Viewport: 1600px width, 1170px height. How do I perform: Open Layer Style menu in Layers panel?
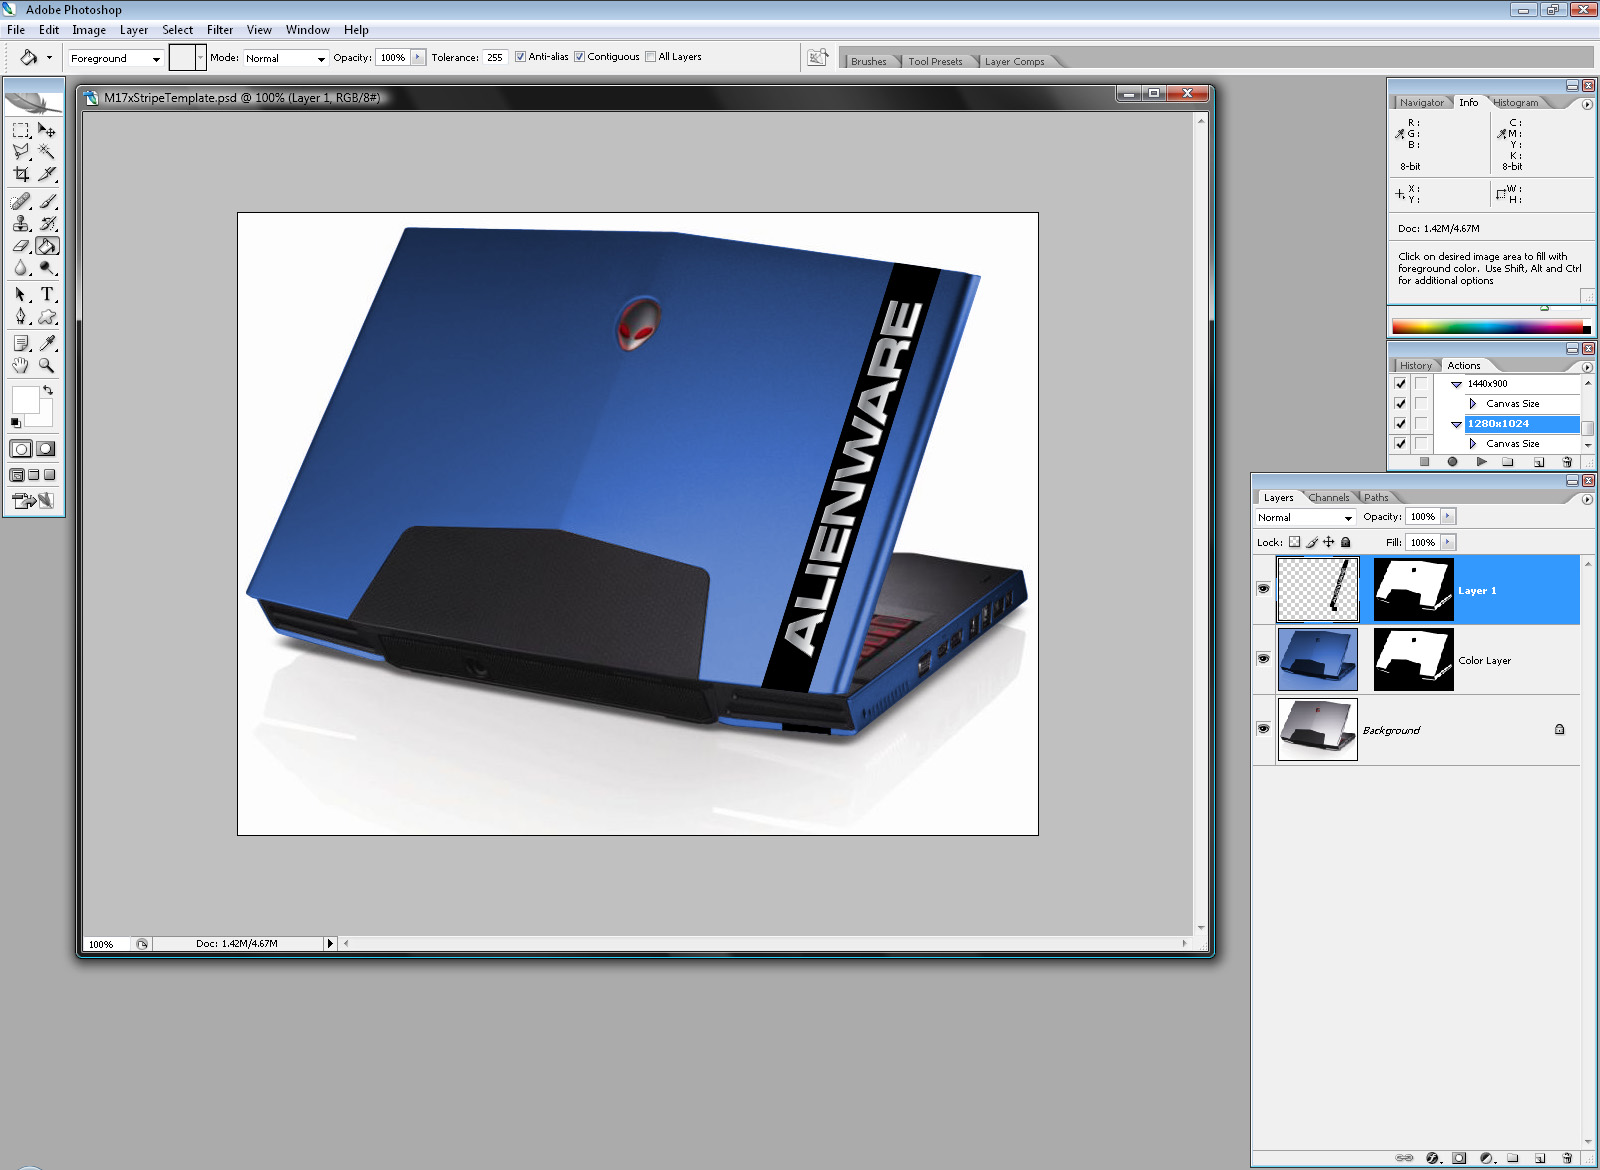[1432, 1158]
